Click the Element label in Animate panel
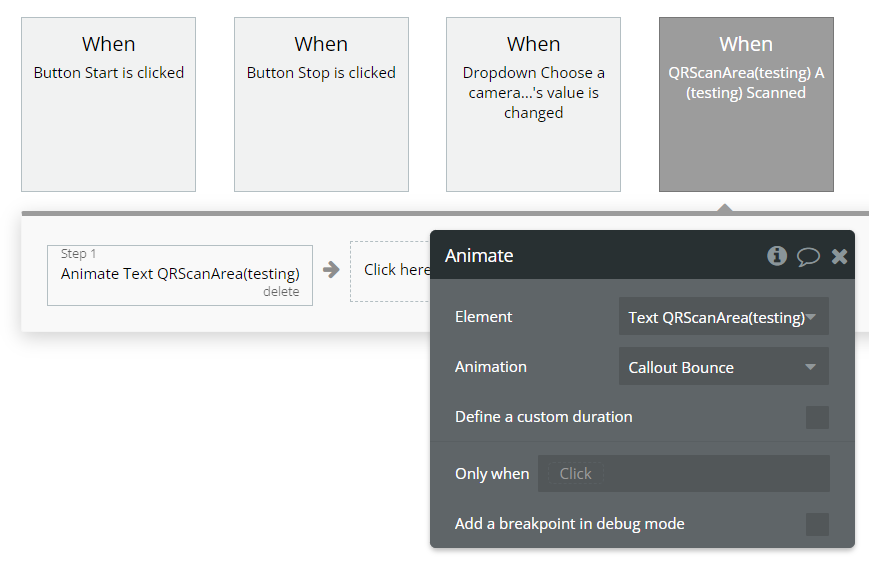The image size is (869, 564). click(x=484, y=317)
